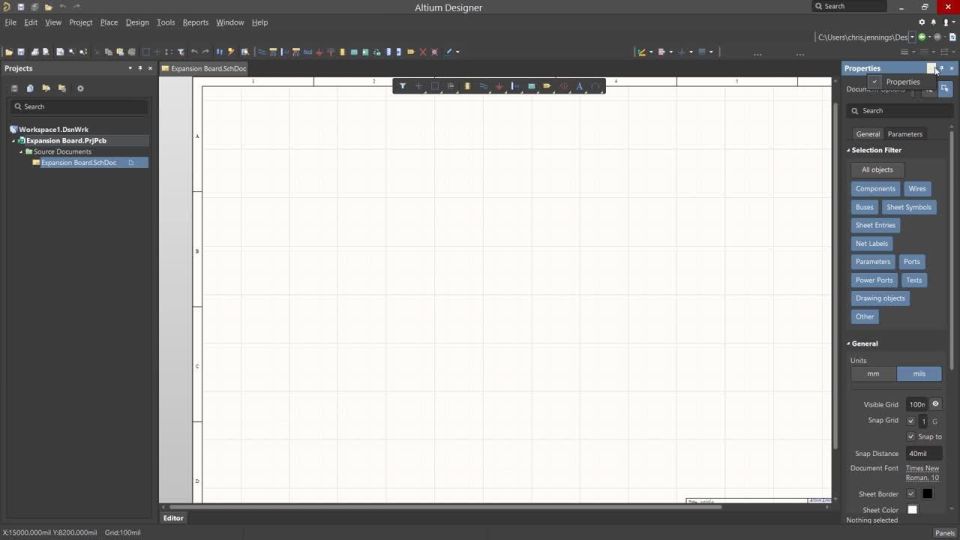960x540 pixels.
Task: Click the Undo arrow in main toolbar
Action: point(194,52)
